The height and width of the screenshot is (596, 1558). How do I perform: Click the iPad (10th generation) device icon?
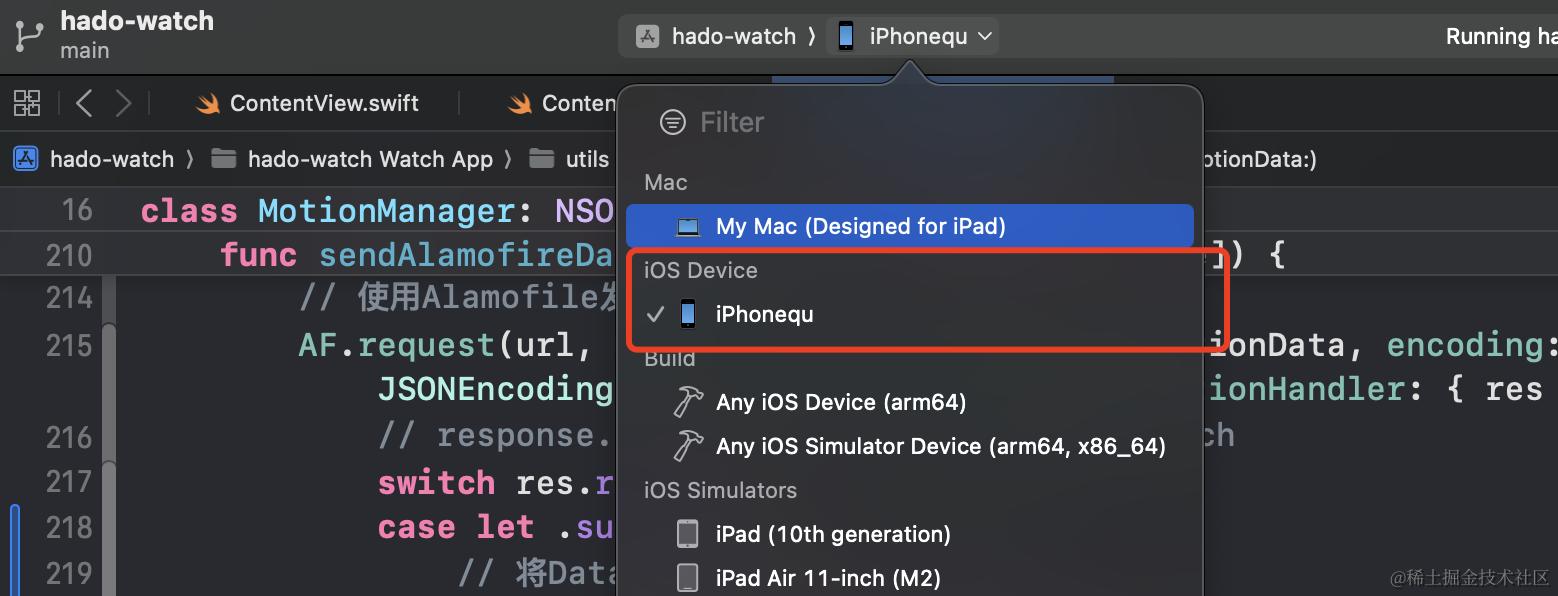pyautogui.click(x=688, y=534)
